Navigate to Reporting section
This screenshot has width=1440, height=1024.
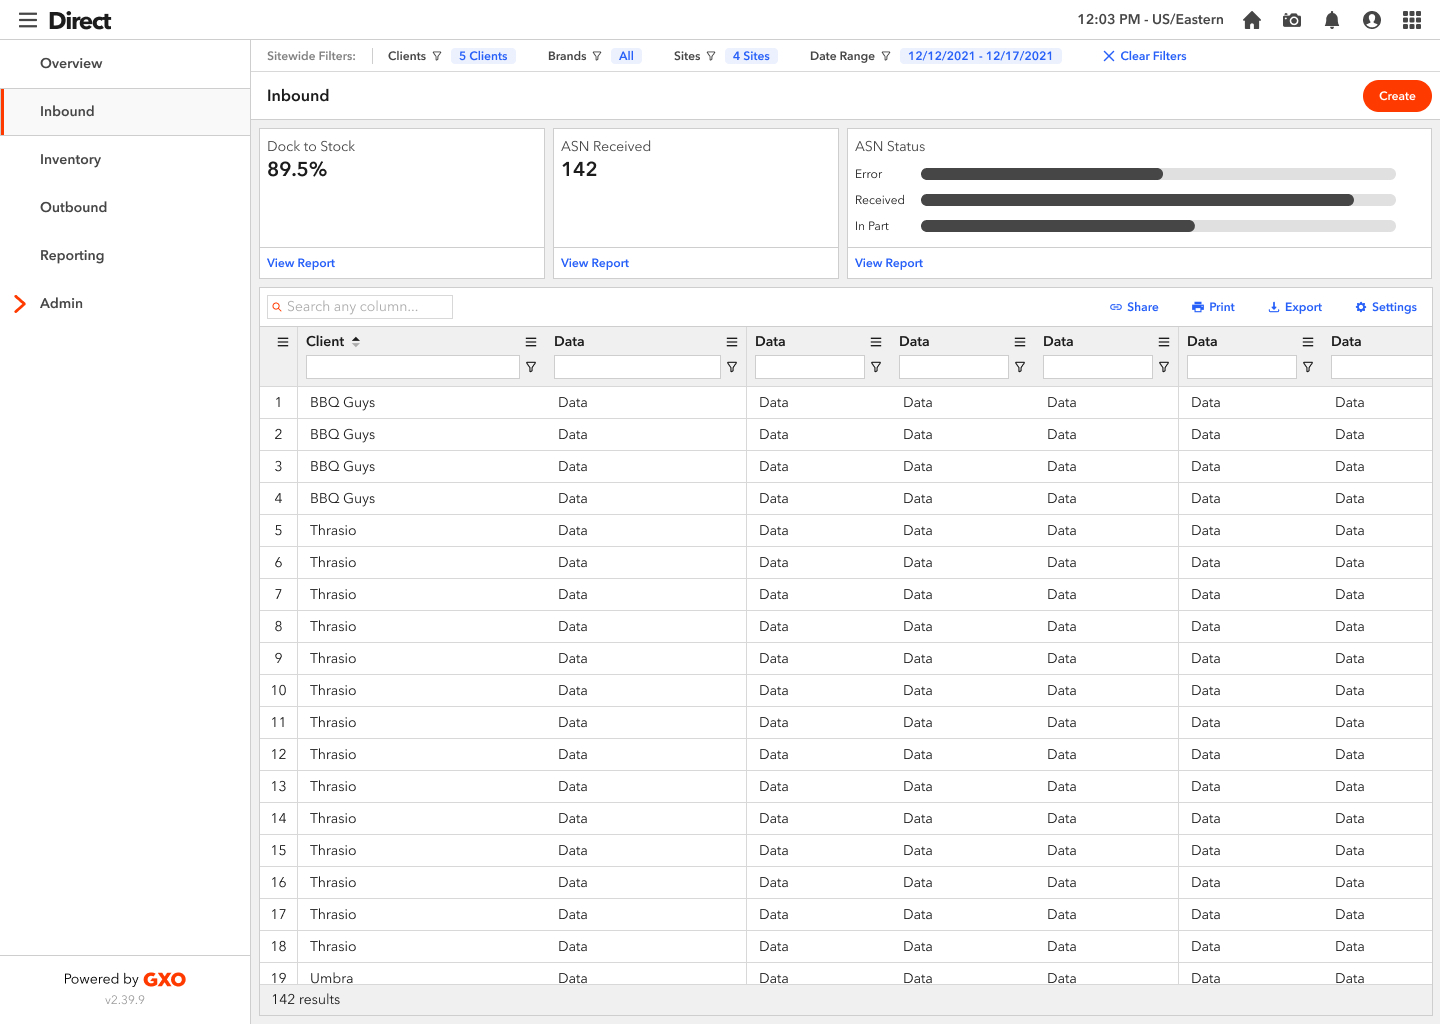pyautogui.click(x=72, y=256)
